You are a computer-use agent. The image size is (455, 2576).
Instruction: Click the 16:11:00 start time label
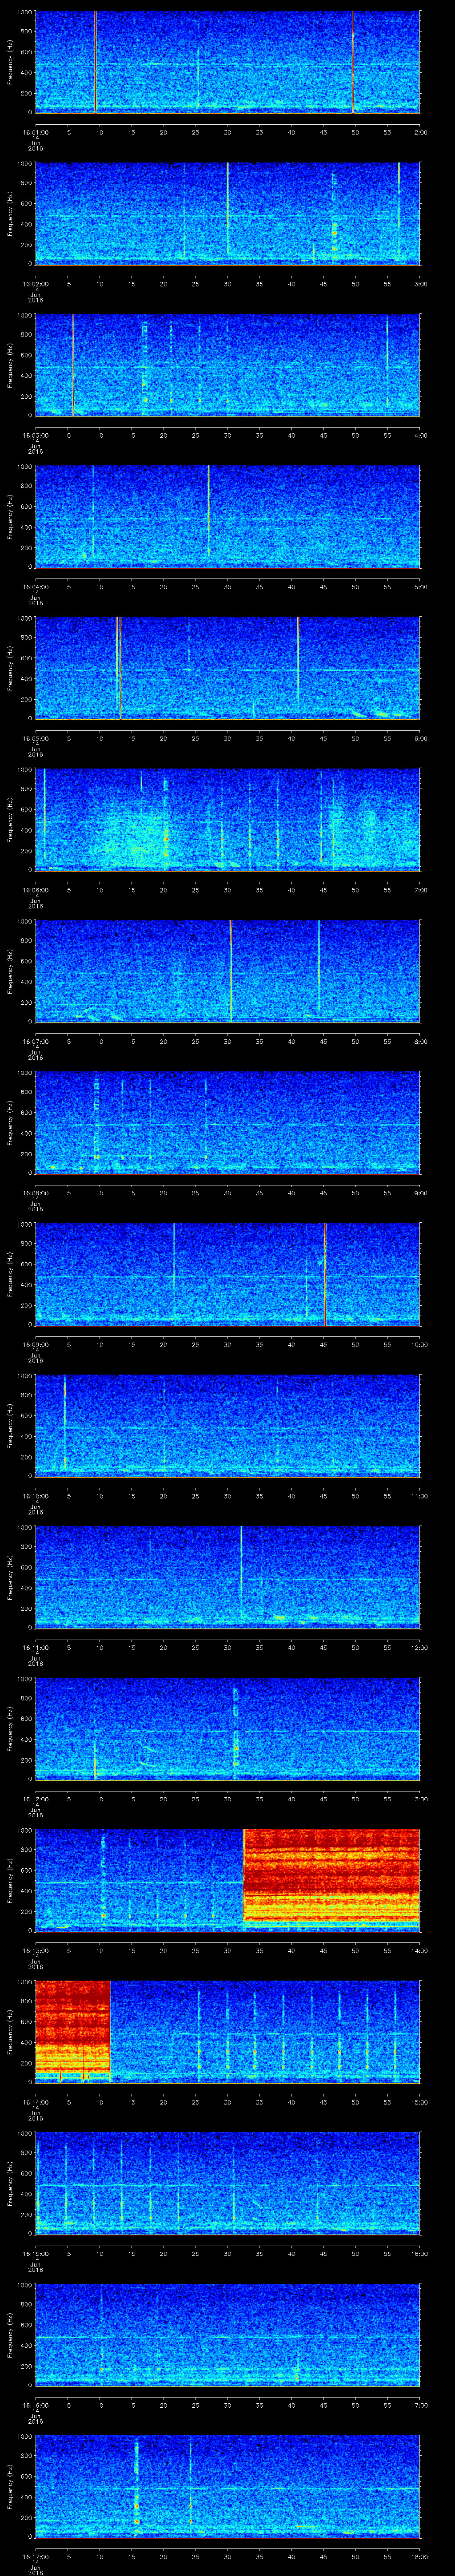[35, 1647]
